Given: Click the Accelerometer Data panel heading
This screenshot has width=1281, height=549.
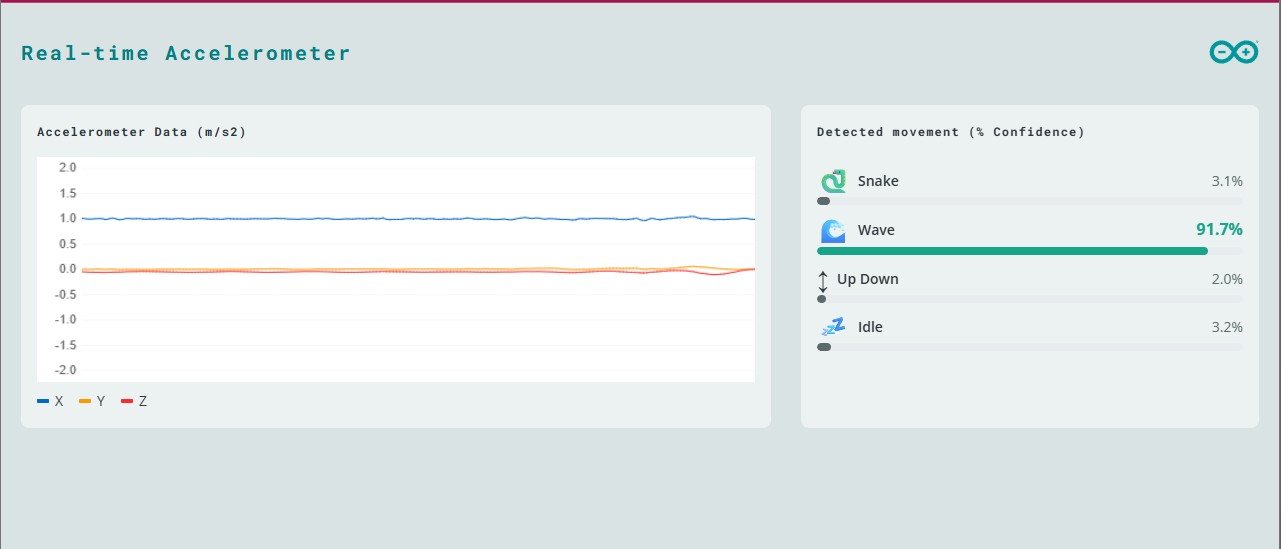Looking at the screenshot, I should [141, 132].
